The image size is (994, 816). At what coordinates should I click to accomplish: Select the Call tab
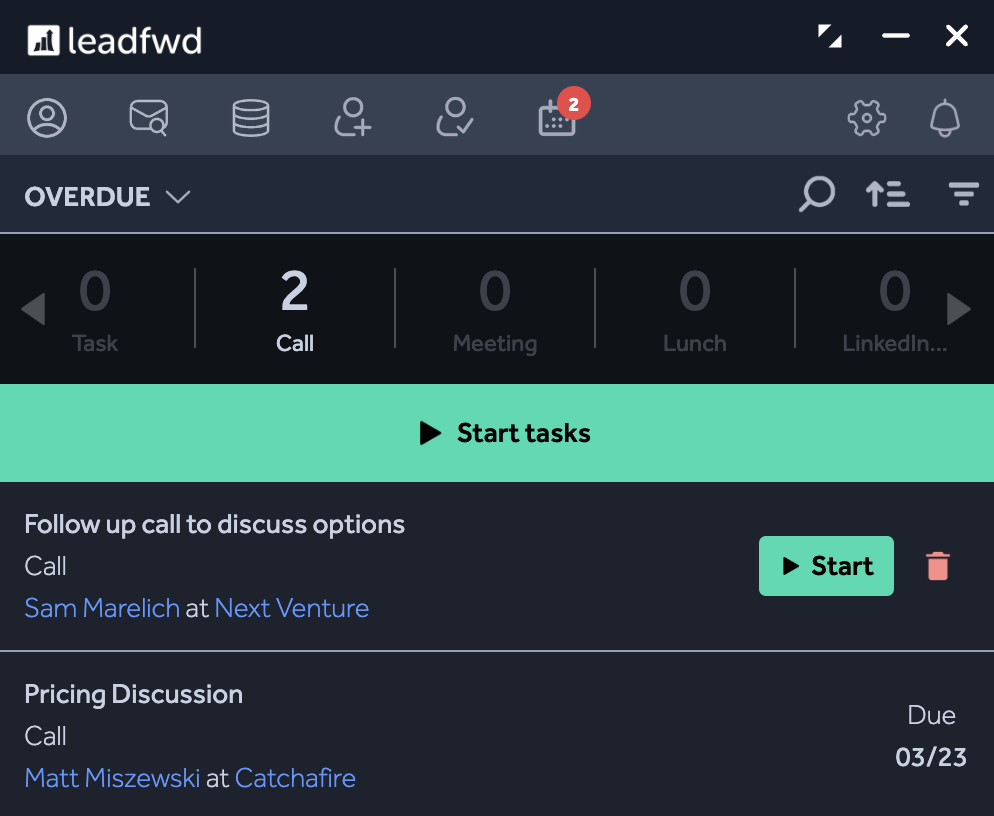coord(295,309)
